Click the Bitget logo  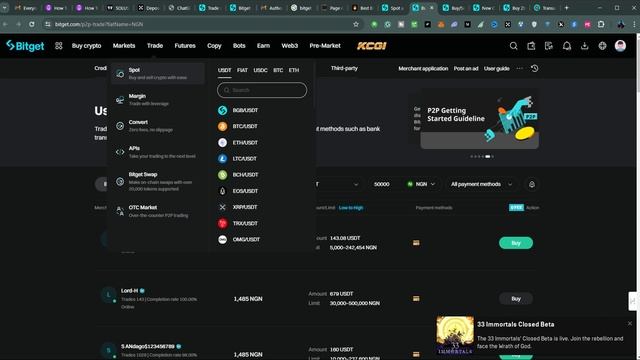tap(25, 46)
